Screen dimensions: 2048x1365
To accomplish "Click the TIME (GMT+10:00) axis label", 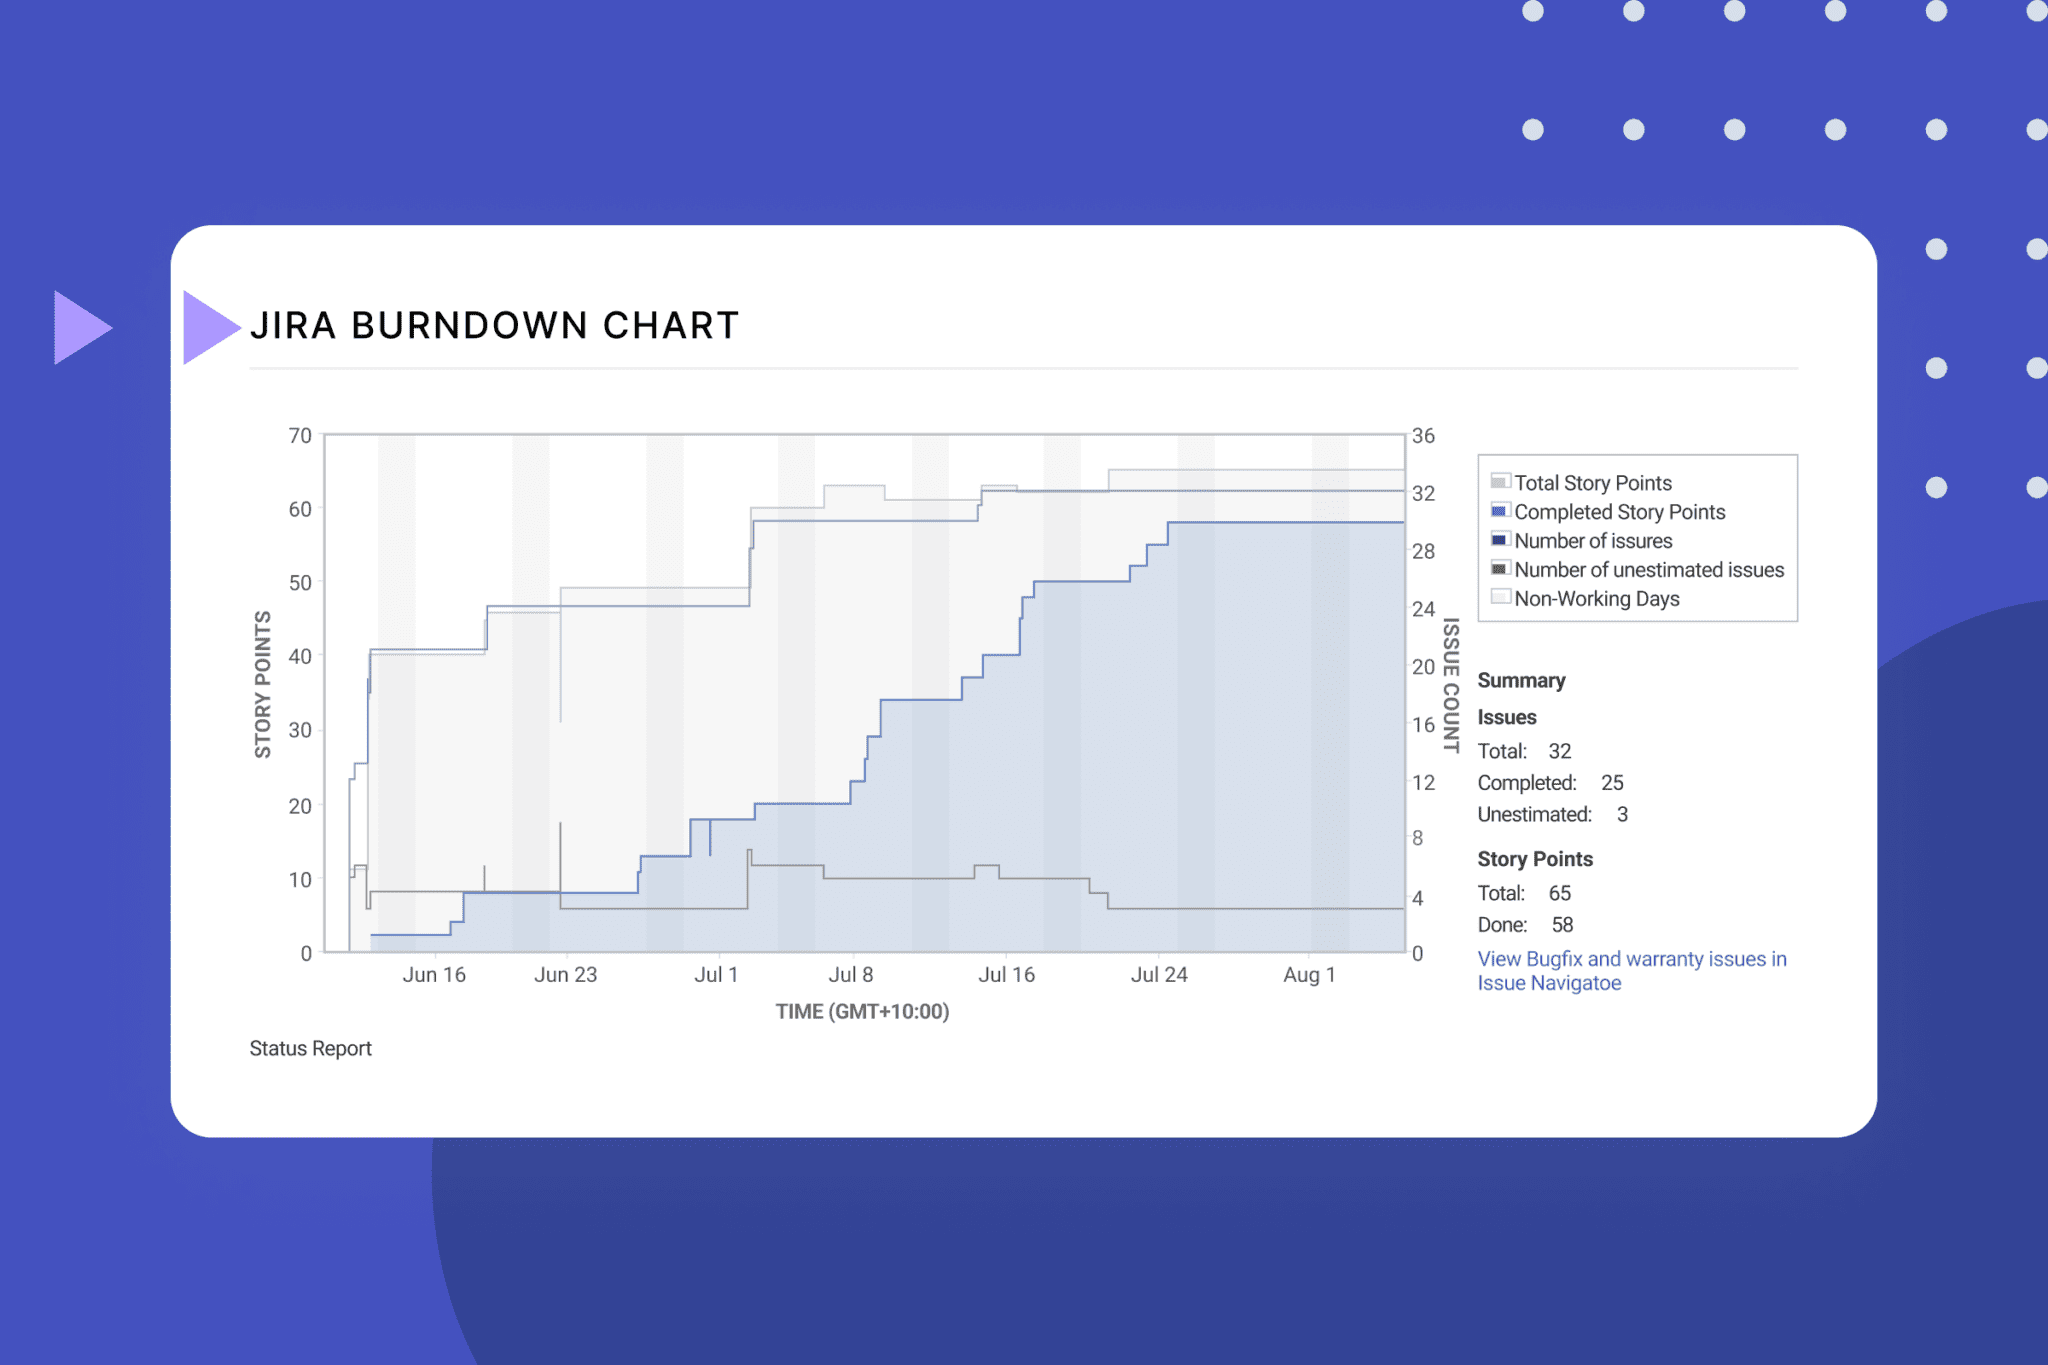I will 862,1011.
